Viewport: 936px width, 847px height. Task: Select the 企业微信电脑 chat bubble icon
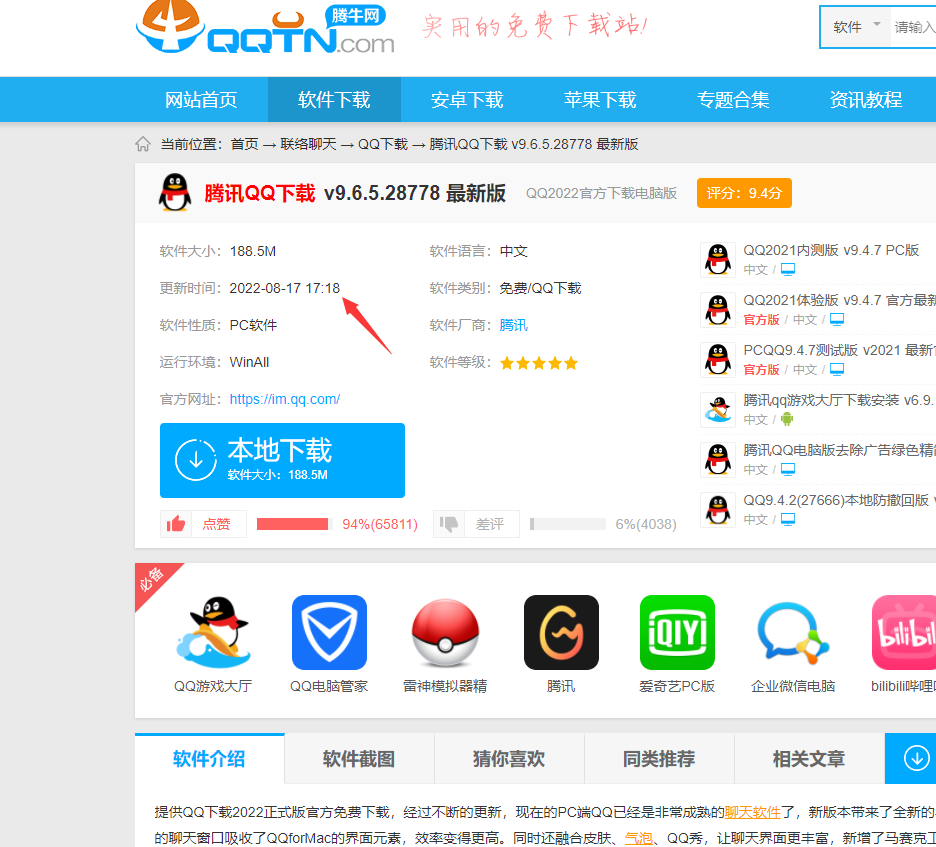793,632
